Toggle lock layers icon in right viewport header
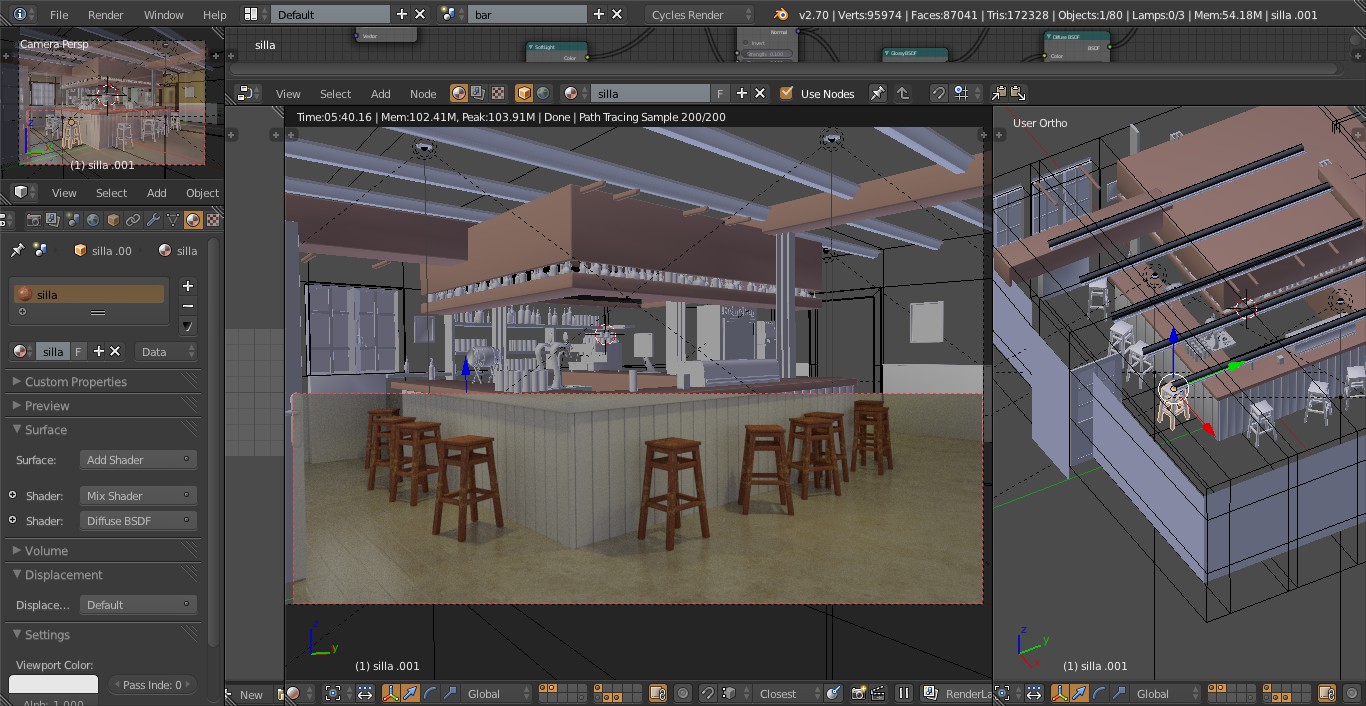This screenshot has width=1366, height=706. (x=1327, y=693)
